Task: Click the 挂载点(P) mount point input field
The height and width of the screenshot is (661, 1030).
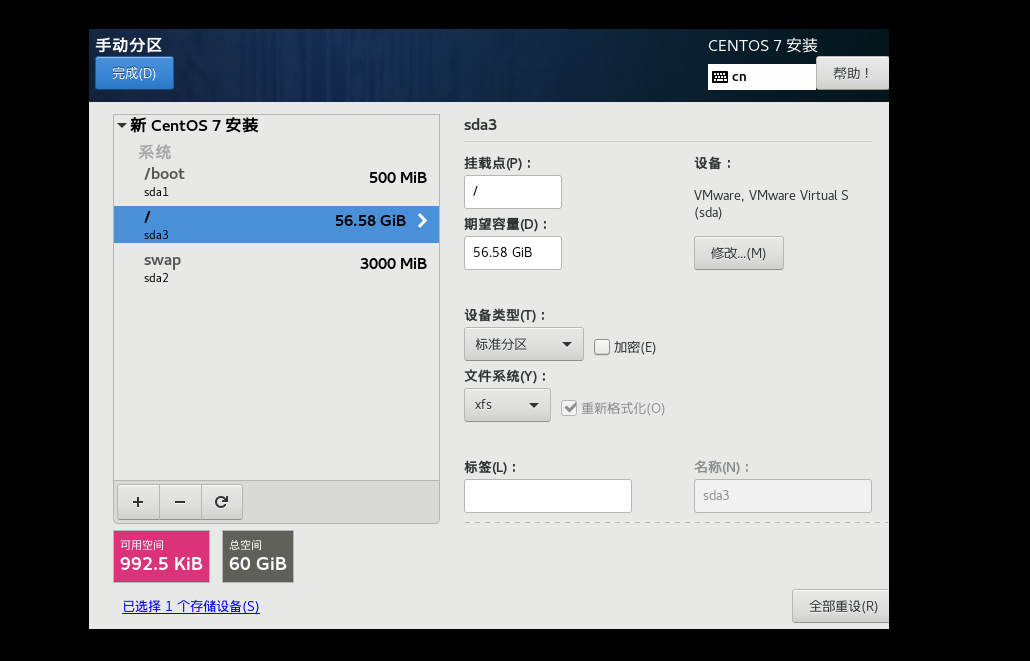Action: click(513, 192)
